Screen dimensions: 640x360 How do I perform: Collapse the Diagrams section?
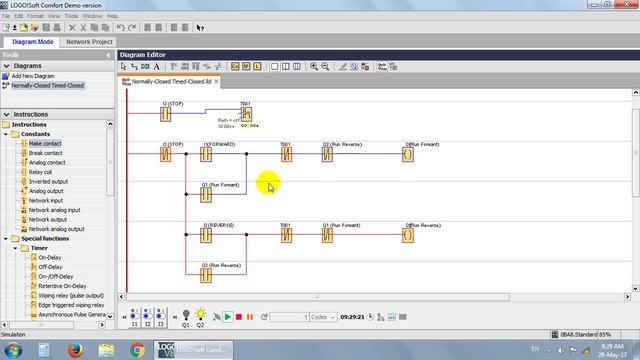(6, 66)
